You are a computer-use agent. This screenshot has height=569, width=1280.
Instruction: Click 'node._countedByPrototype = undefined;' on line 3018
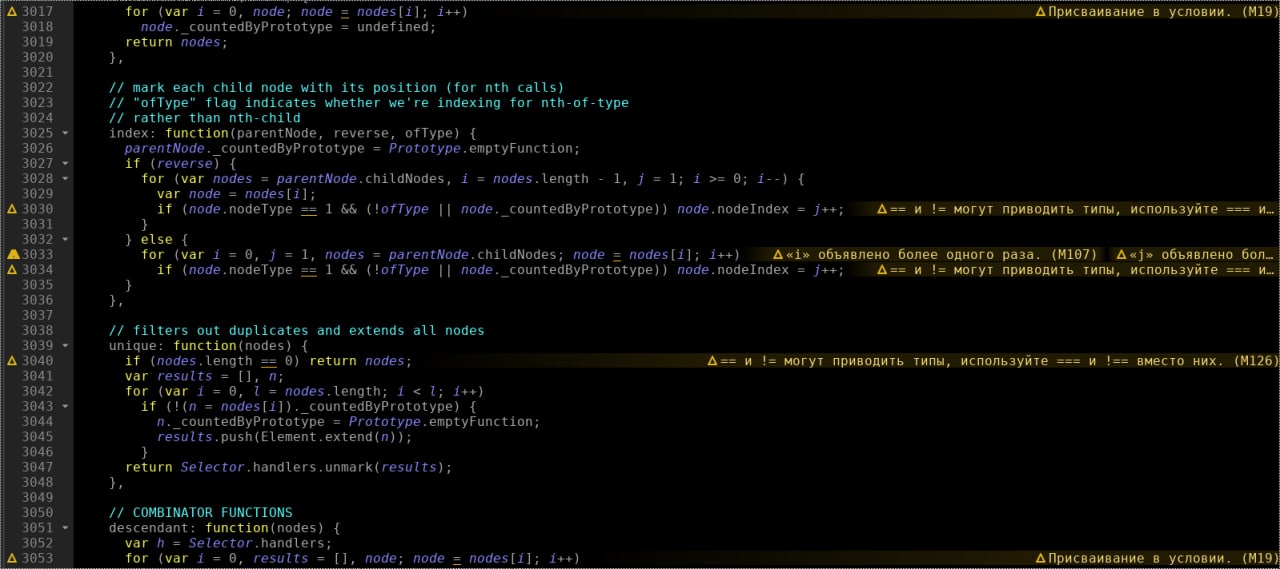pyautogui.click(x=288, y=27)
